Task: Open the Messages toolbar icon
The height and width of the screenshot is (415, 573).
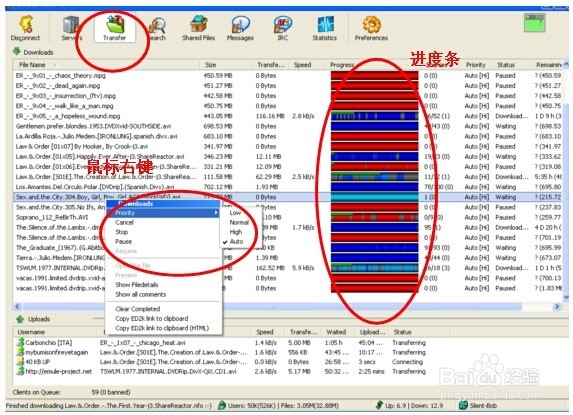Action: [x=240, y=28]
